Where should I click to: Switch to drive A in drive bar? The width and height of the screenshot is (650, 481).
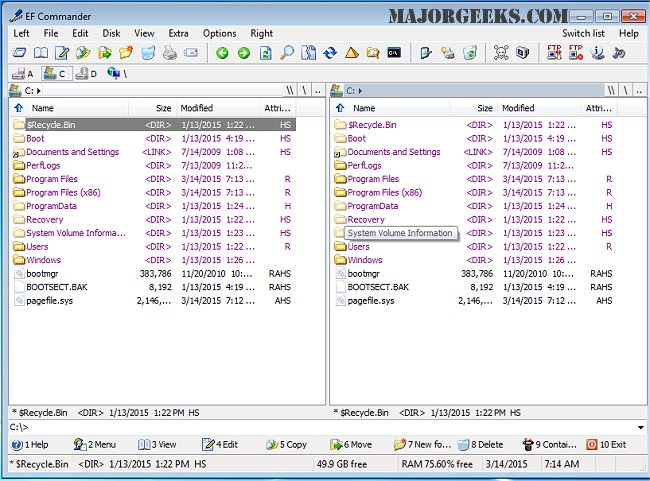(x=22, y=73)
